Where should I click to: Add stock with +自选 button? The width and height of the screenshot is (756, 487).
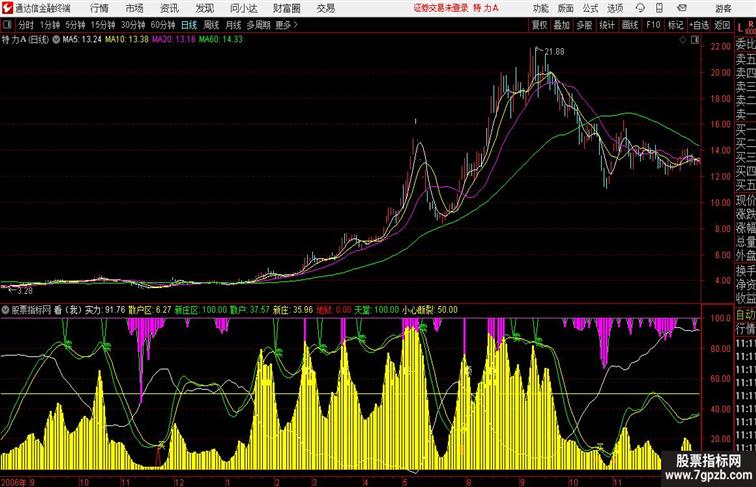pos(699,25)
